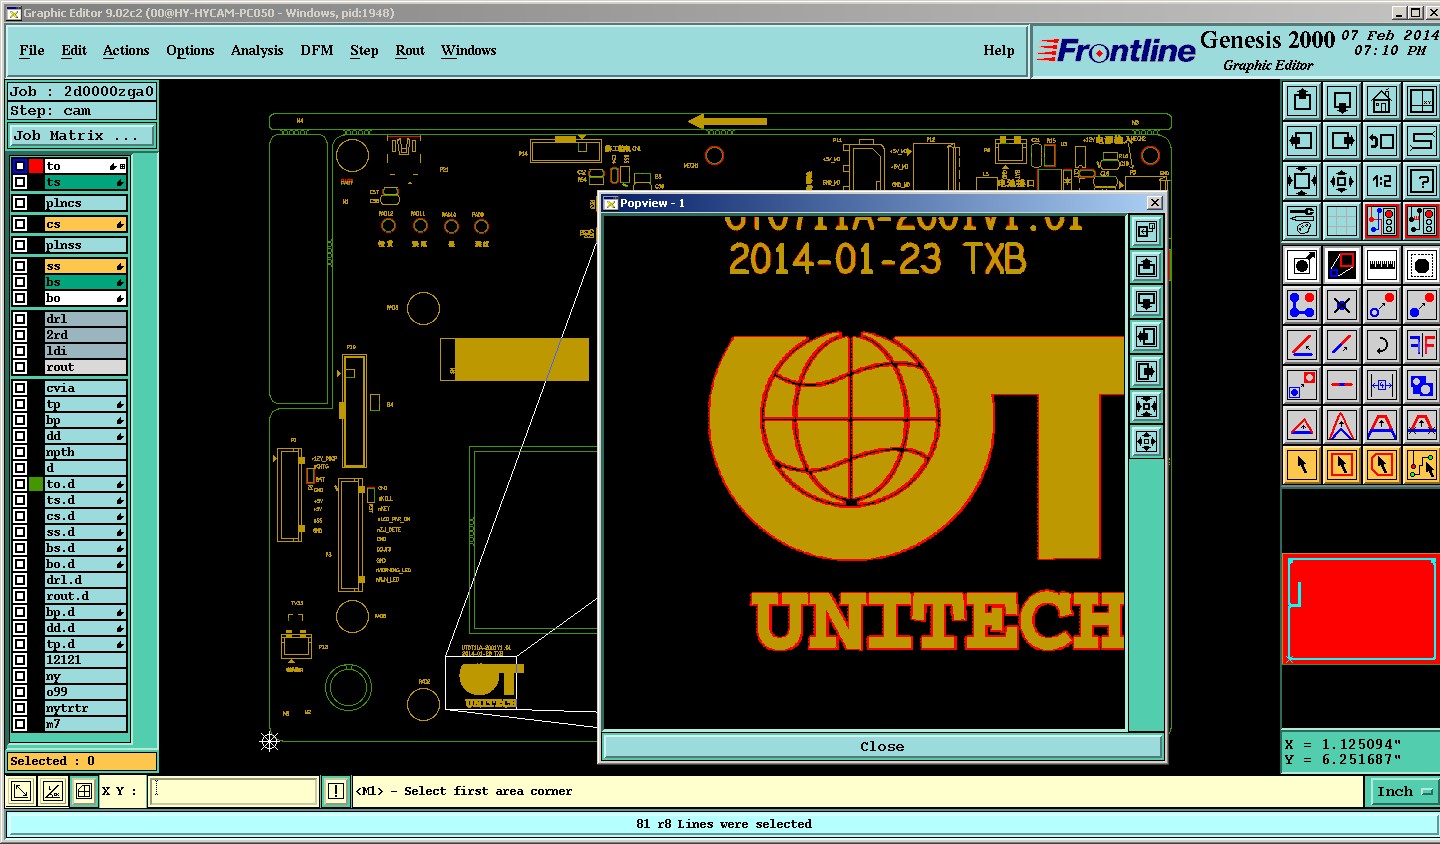Click the question mark help icon
This screenshot has width=1440, height=844.
1422,181
